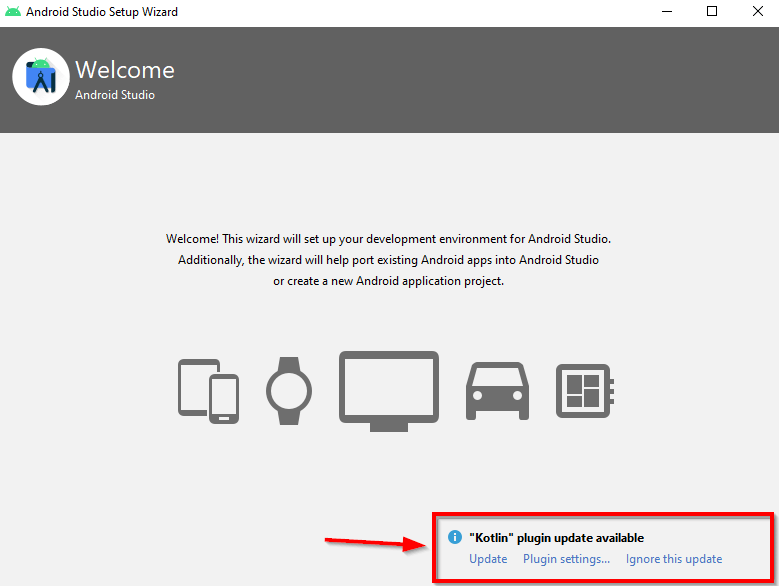Click the Android Things board icon
This screenshot has width=779, height=586.
[x=585, y=391]
